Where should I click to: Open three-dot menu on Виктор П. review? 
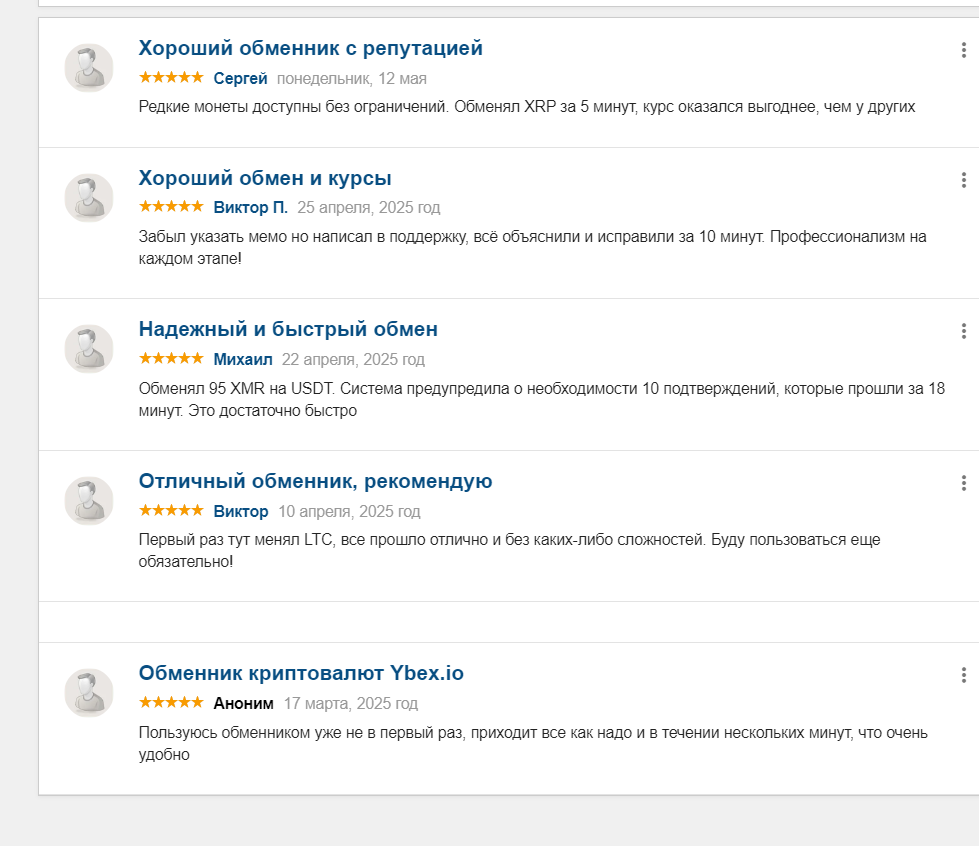(x=963, y=180)
